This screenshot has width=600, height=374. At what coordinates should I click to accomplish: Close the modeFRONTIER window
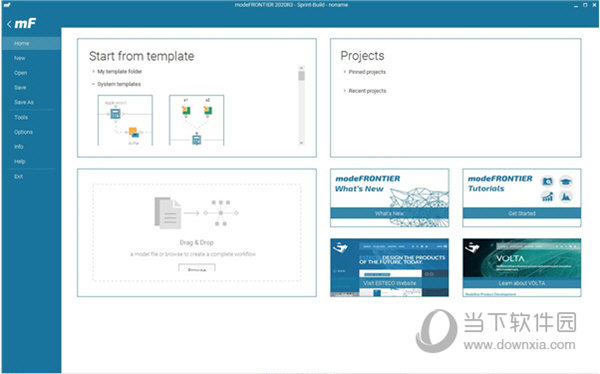[594, 5]
